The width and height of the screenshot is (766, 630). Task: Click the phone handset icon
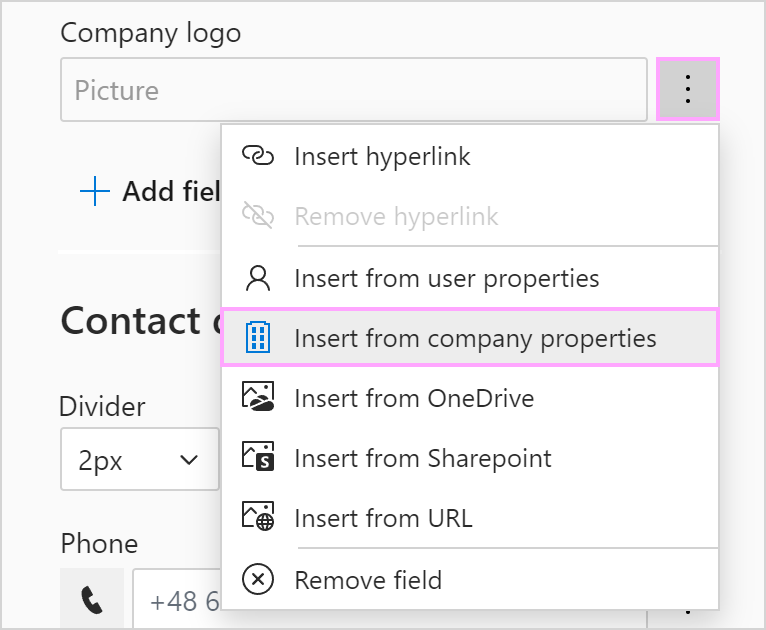tap(92, 600)
